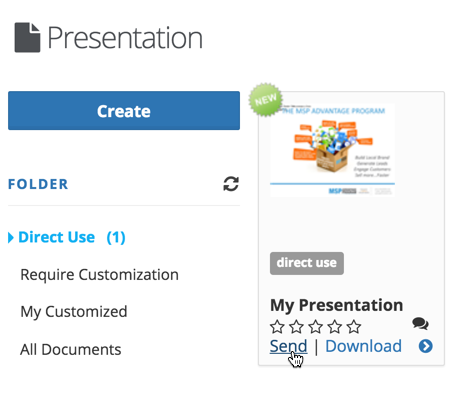Refresh the folder list icon
The width and height of the screenshot is (450, 411).
[231, 184]
